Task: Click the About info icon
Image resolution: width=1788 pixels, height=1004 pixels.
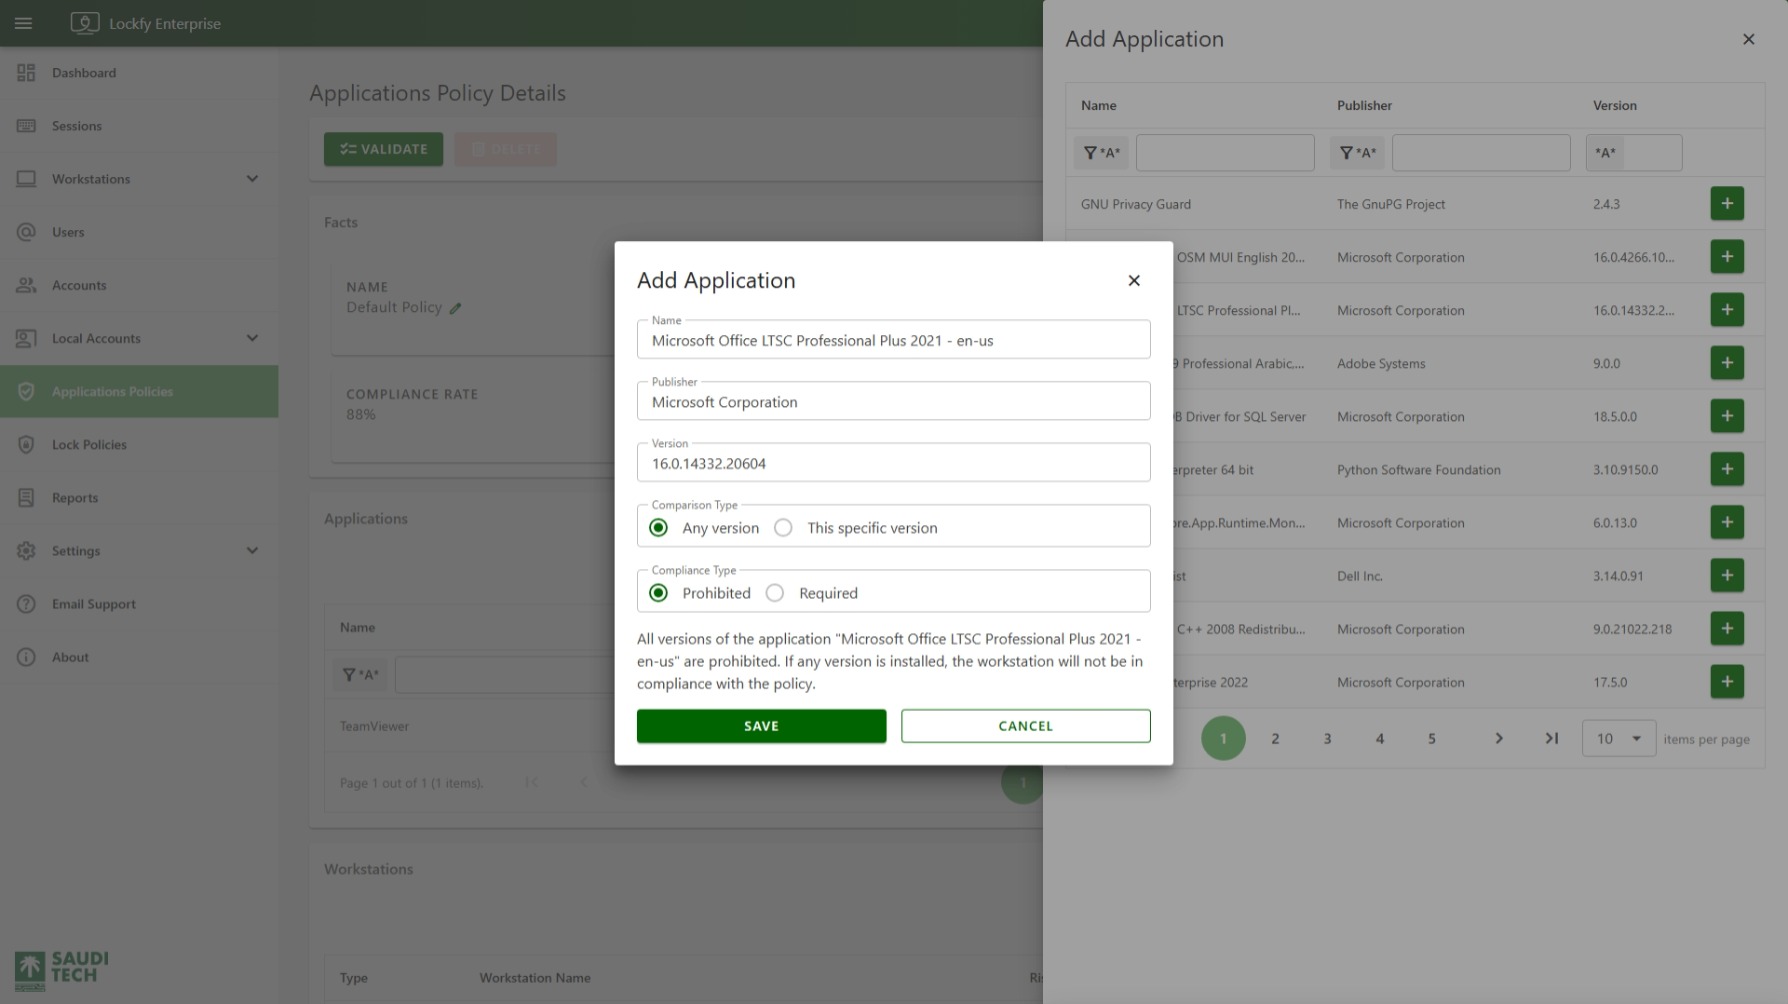Action: coord(26,657)
